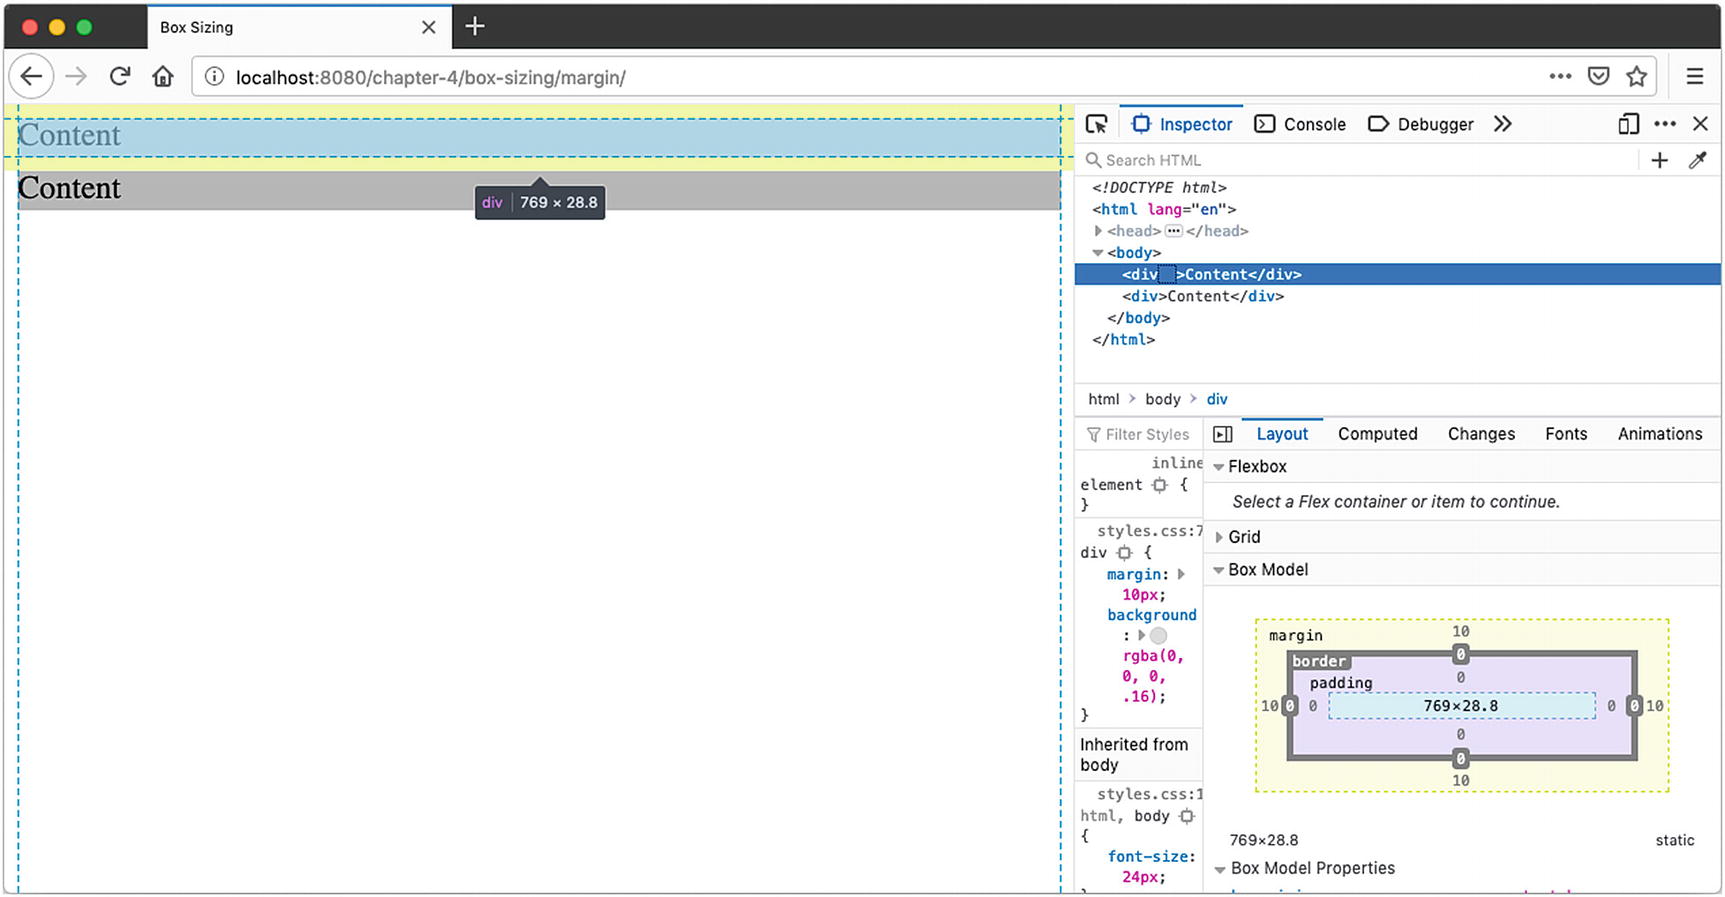Pick a color from page with eyedropper

point(1697,160)
